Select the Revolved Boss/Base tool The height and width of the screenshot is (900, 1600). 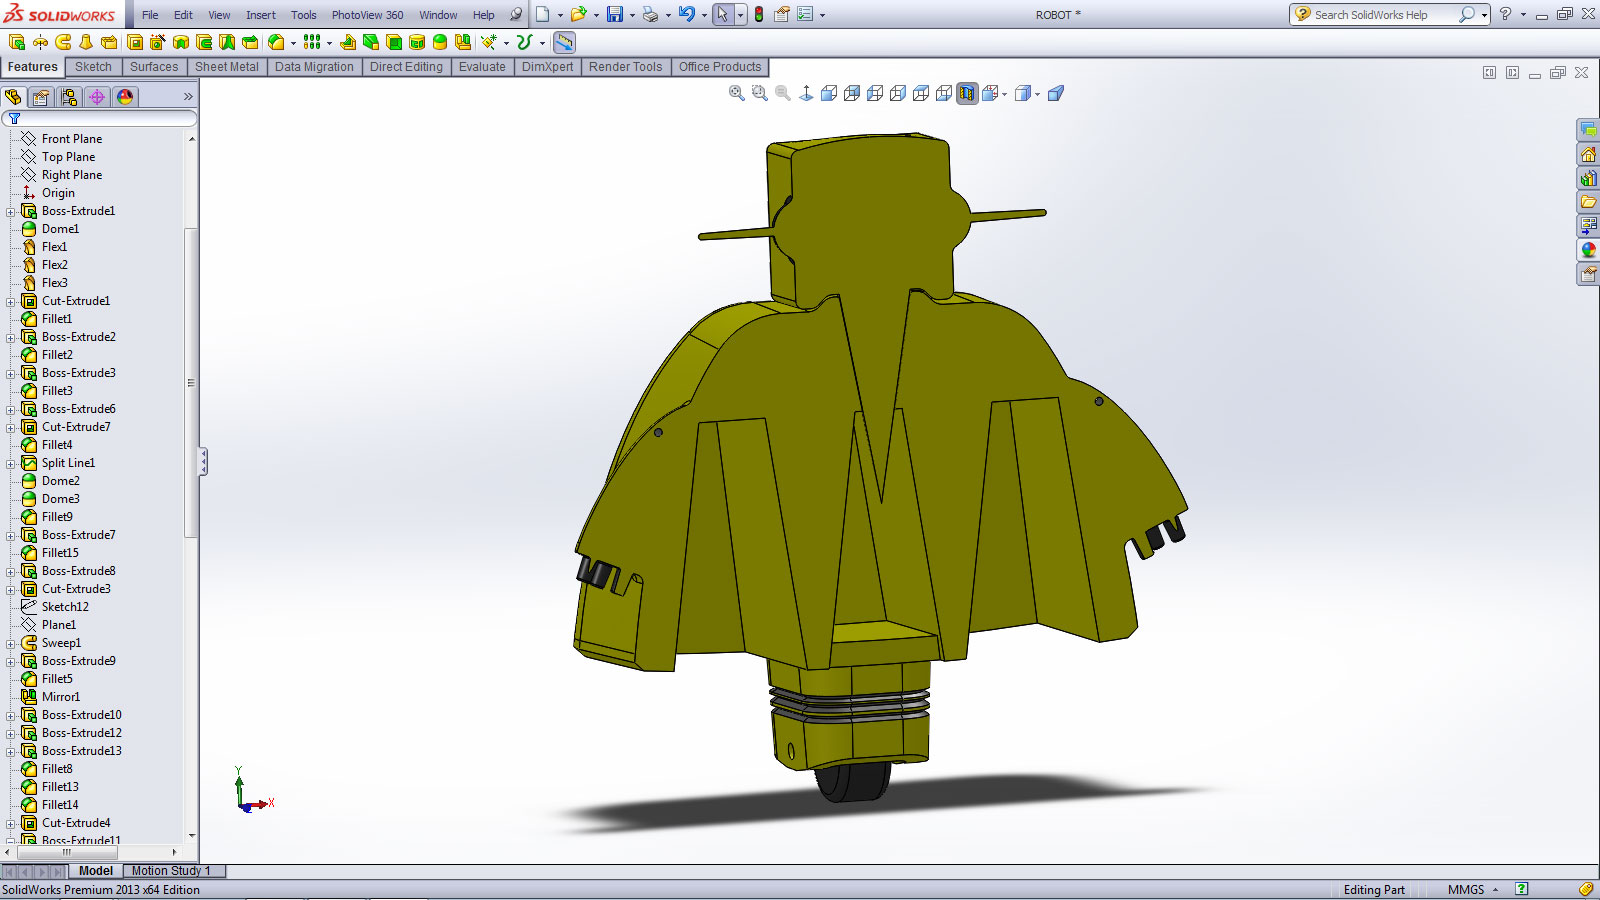[40, 42]
